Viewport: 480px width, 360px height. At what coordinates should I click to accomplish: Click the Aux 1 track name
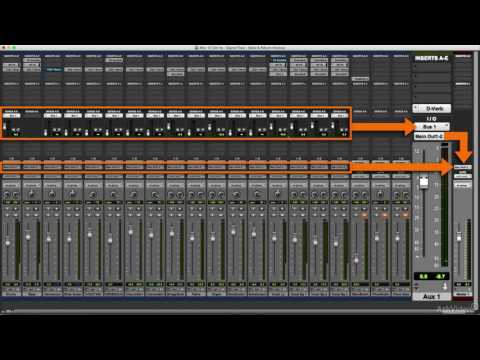pyautogui.click(x=431, y=296)
